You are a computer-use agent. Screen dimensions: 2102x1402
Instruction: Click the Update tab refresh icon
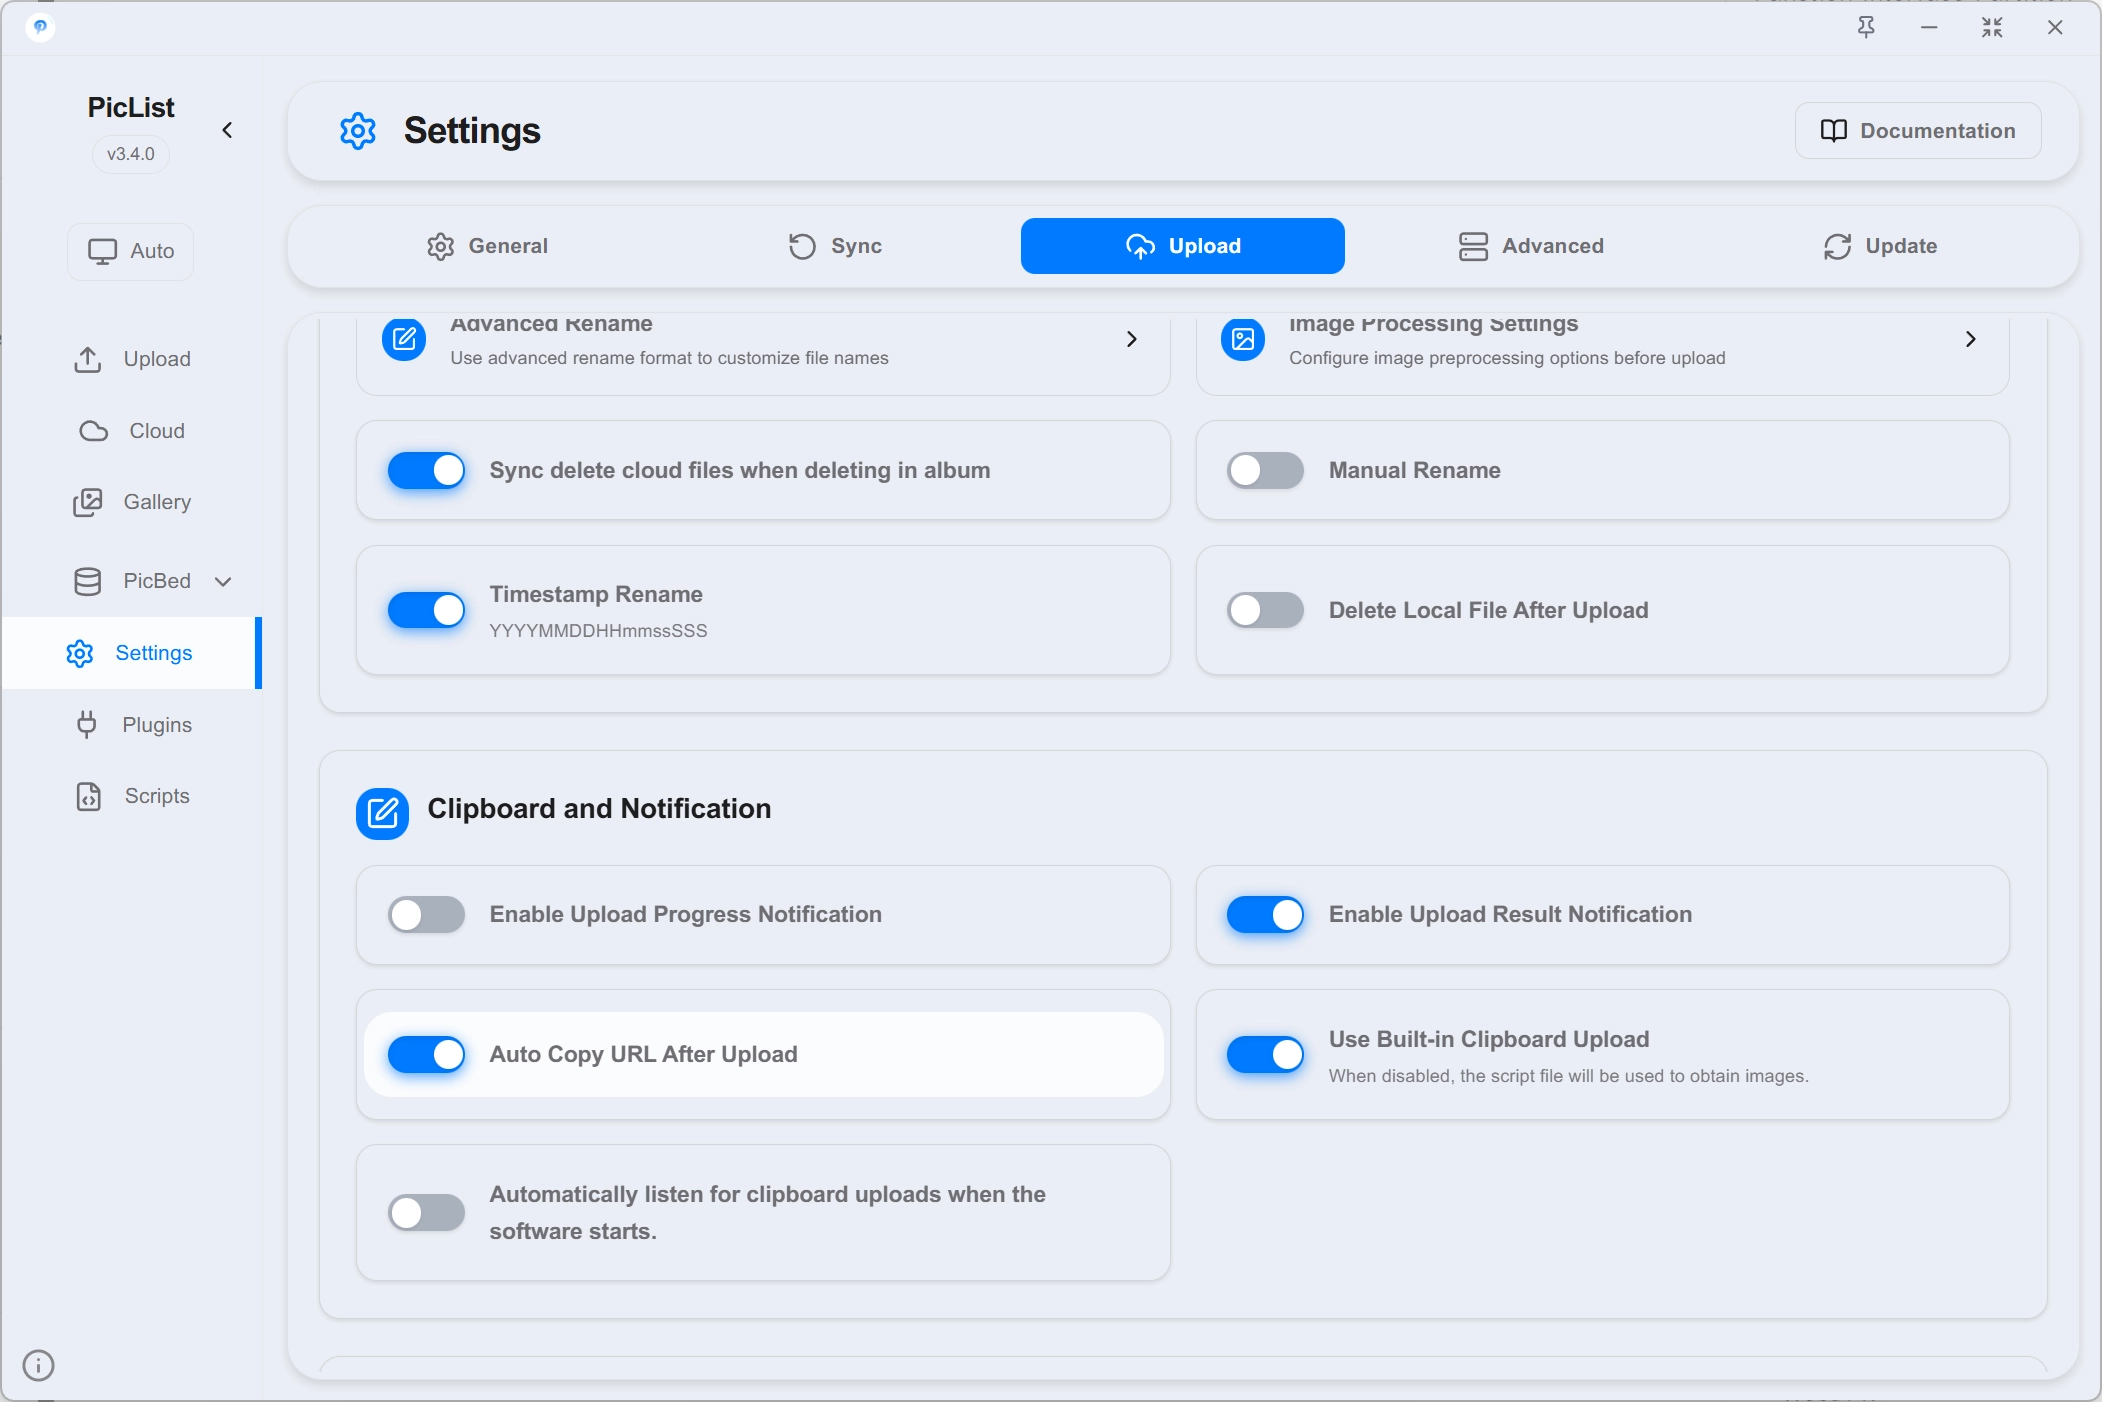coord(1838,246)
